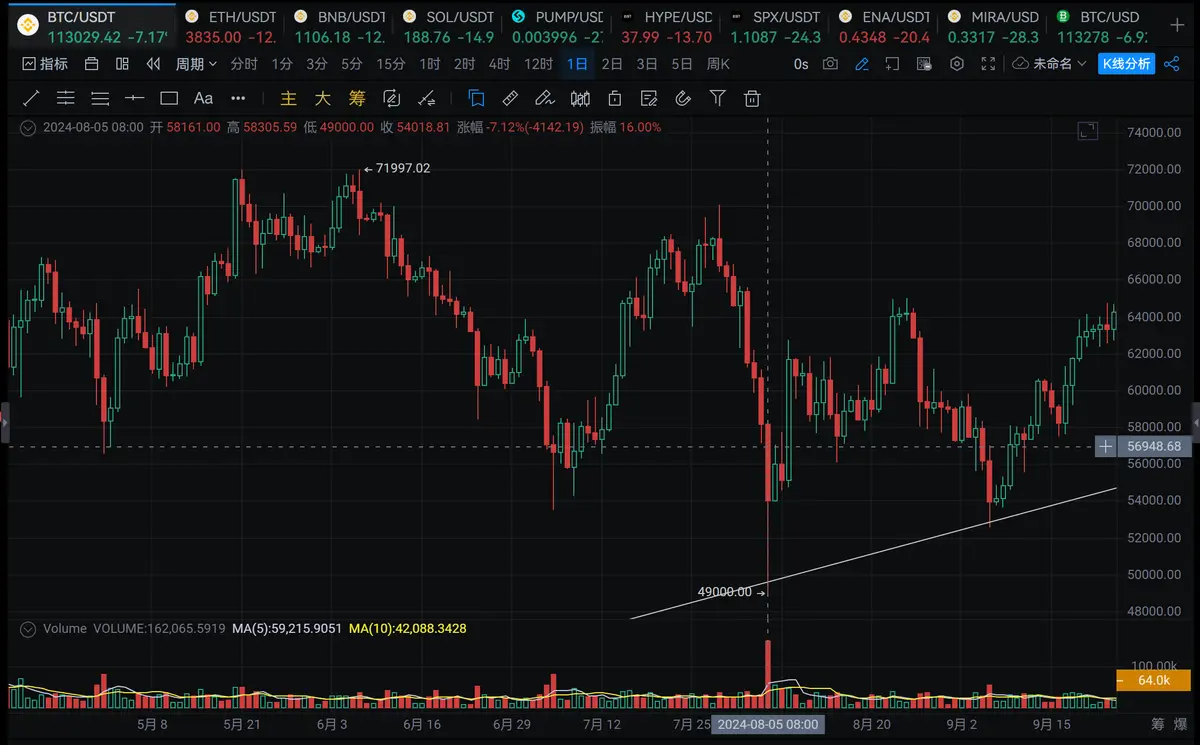Switch to the 1分 timeframe
The width and height of the screenshot is (1200, 745).
pyautogui.click(x=282, y=64)
